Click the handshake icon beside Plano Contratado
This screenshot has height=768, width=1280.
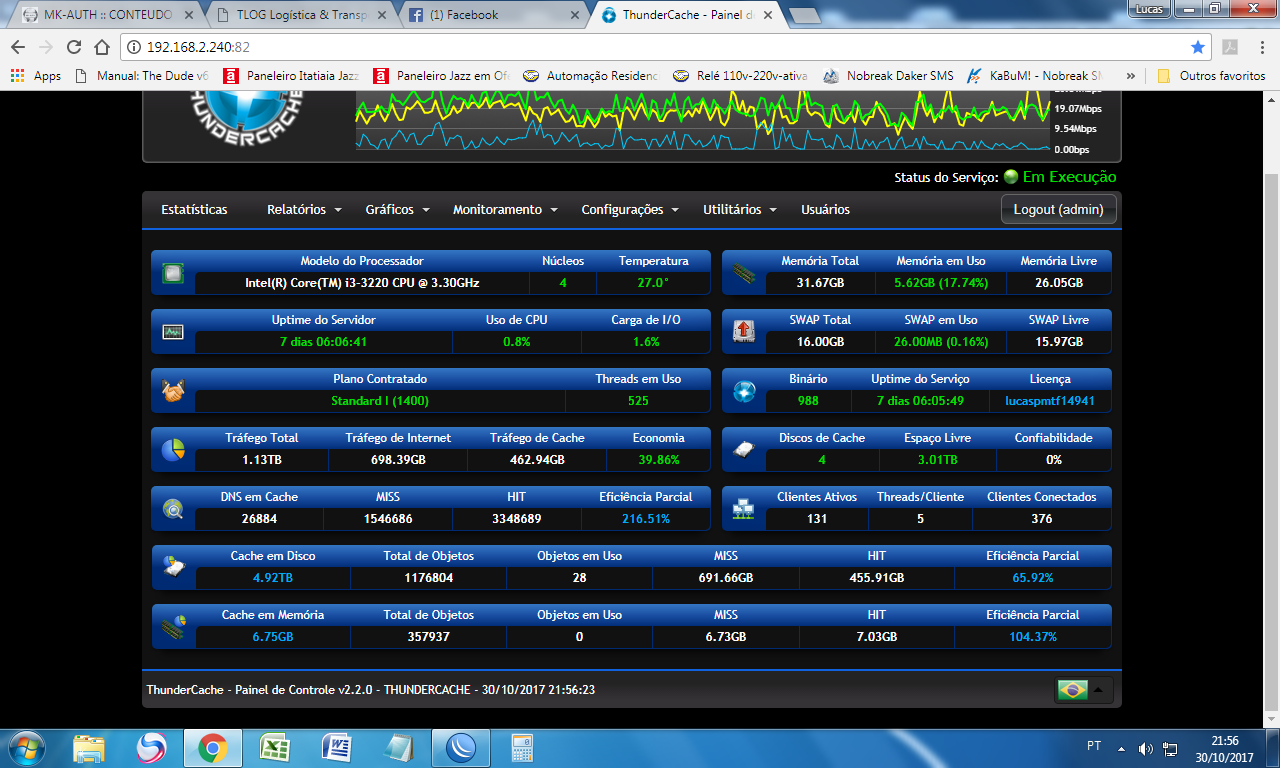[173, 391]
